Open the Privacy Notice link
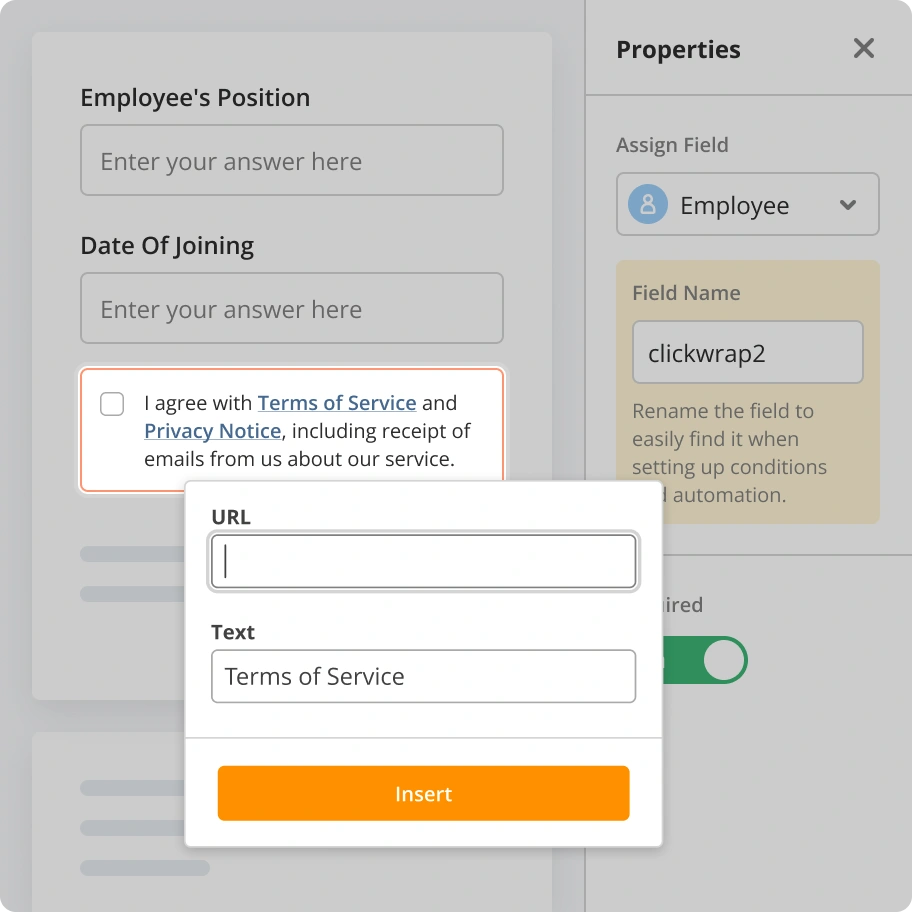 point(212,431)
